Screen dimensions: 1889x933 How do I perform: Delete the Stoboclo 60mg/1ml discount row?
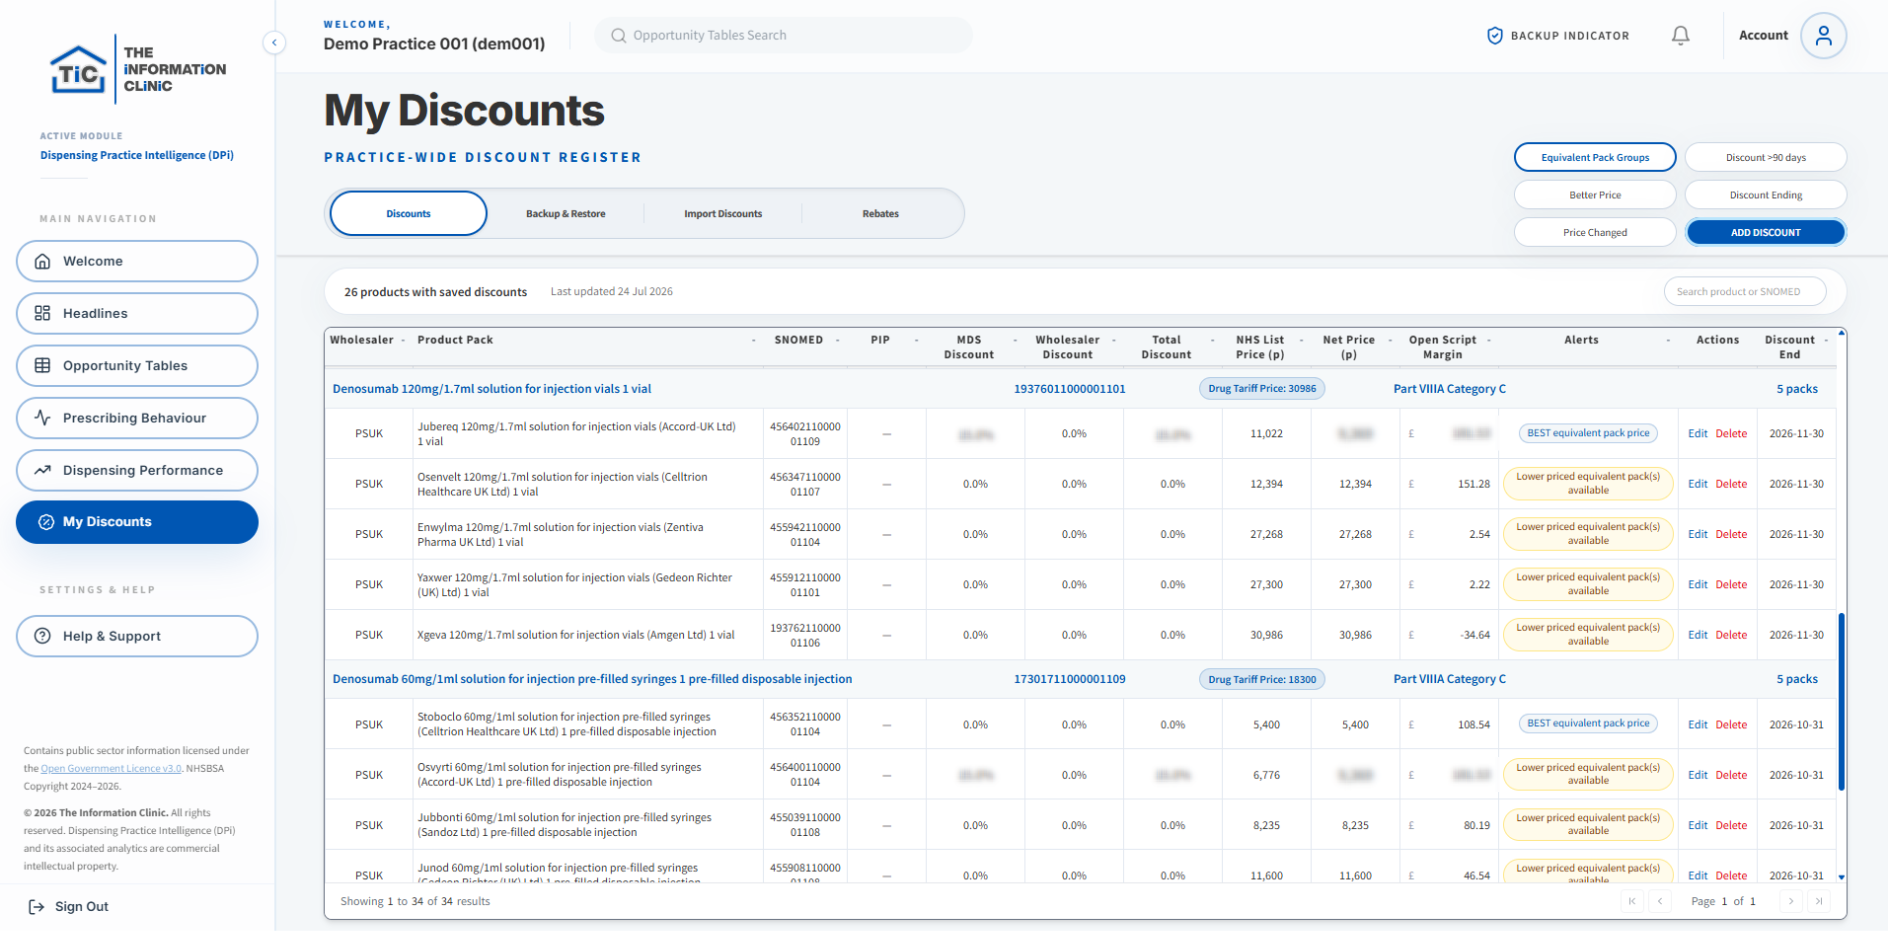click(1731, 725)
